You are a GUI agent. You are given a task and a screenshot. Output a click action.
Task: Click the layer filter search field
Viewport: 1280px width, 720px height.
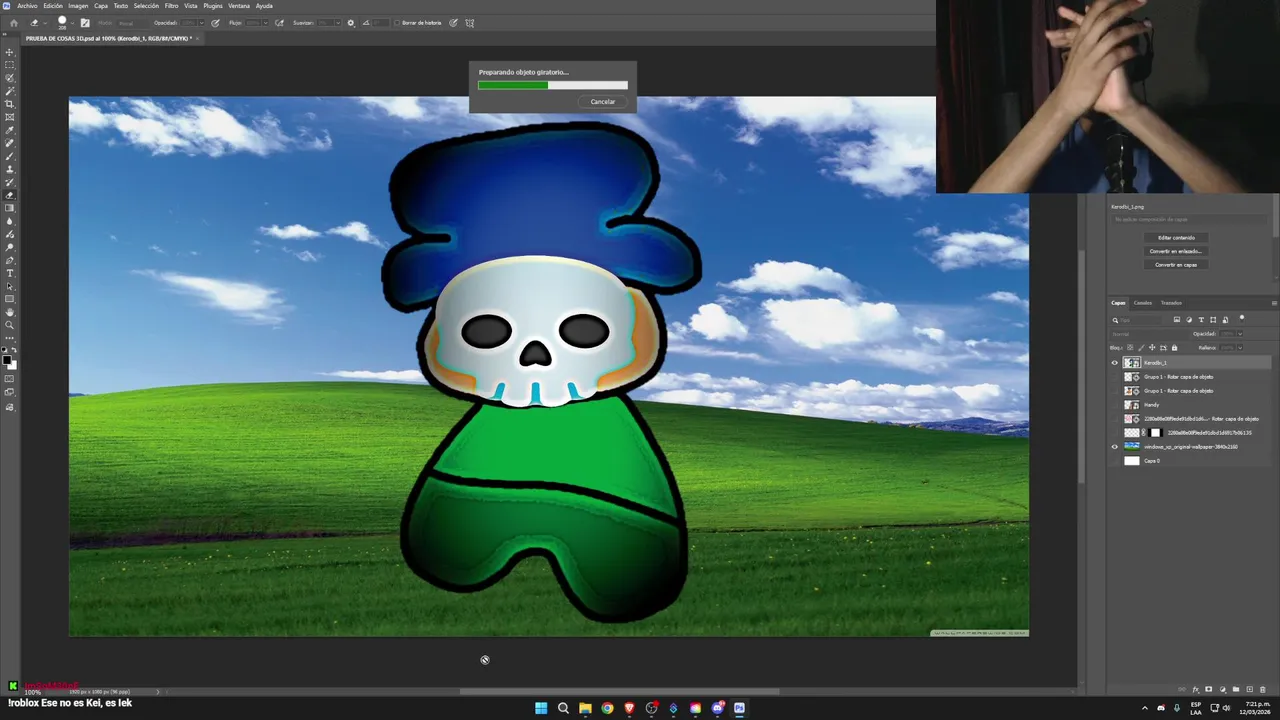click(1136, 320)
